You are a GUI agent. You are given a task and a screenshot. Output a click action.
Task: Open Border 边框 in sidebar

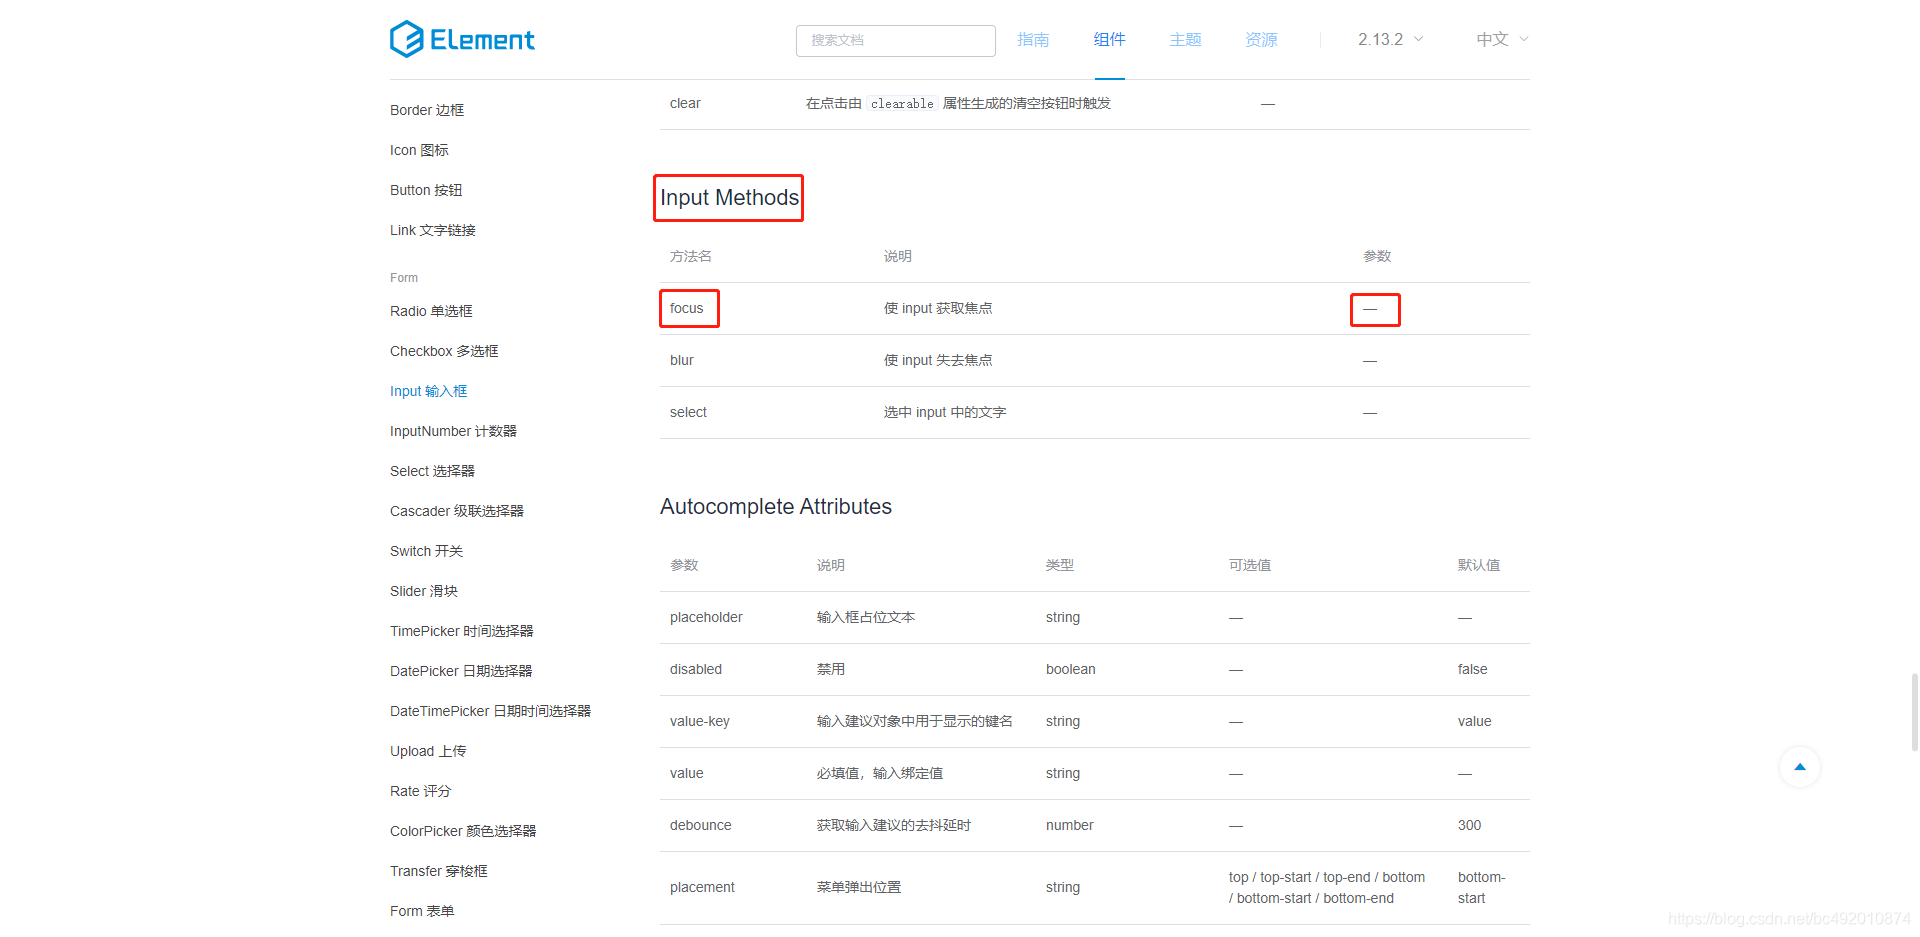[427, 110]
